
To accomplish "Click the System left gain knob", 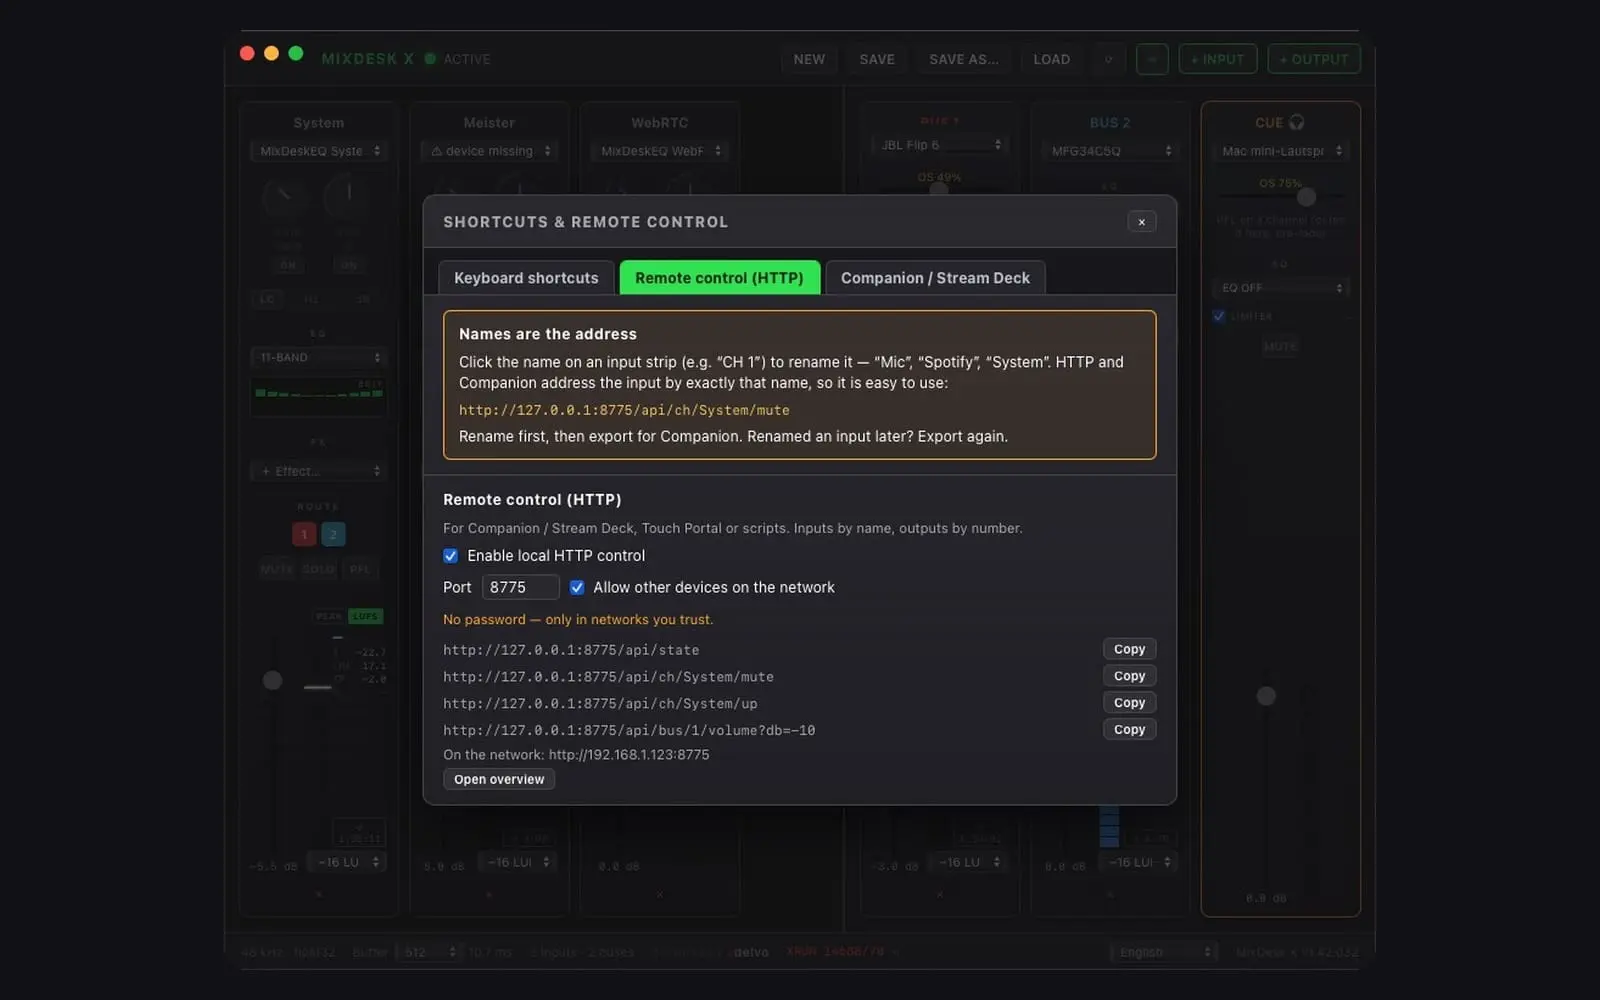I will [284, 196].
